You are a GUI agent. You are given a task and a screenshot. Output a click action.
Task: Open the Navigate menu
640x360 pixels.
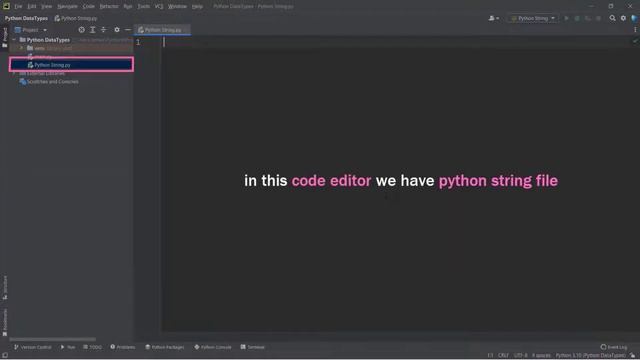click(67, 7)
